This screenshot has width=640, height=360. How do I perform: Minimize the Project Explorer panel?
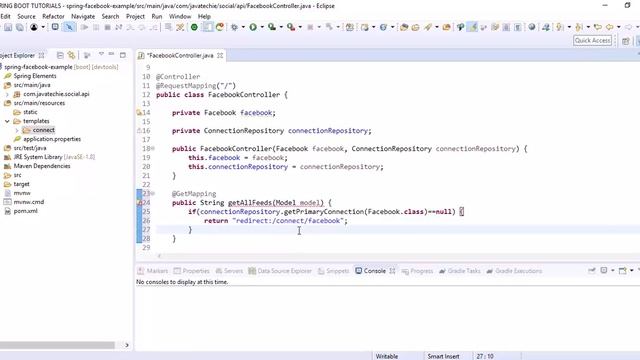pos(111,54)
